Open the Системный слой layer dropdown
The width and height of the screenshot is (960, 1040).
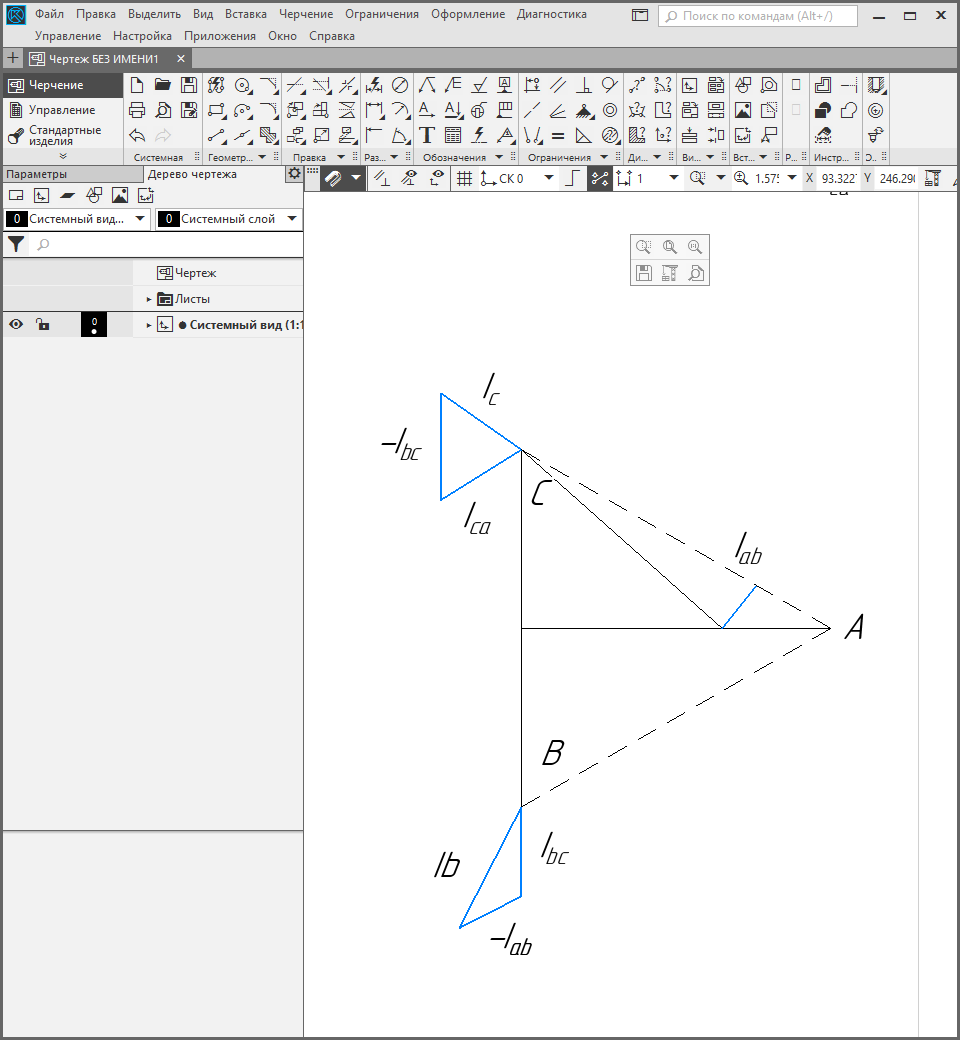click(x=292, y=219)
